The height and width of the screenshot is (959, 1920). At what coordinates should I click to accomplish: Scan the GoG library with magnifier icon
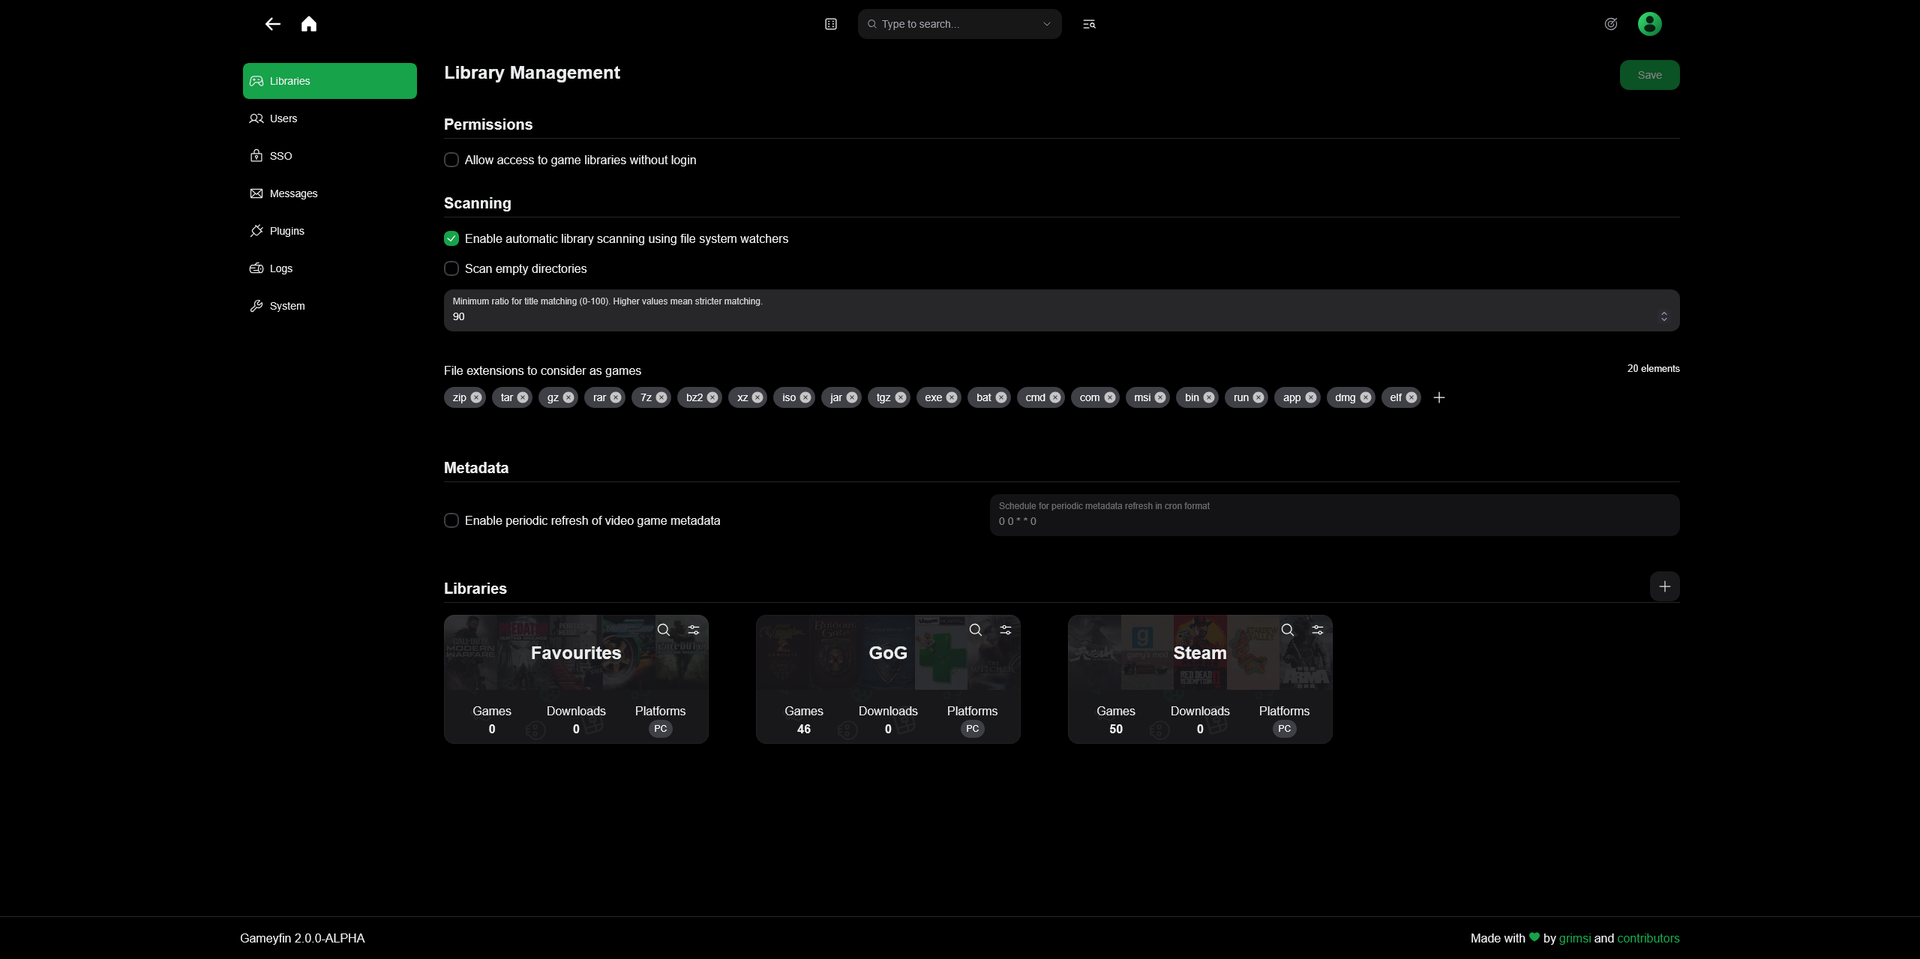[975, 630]
